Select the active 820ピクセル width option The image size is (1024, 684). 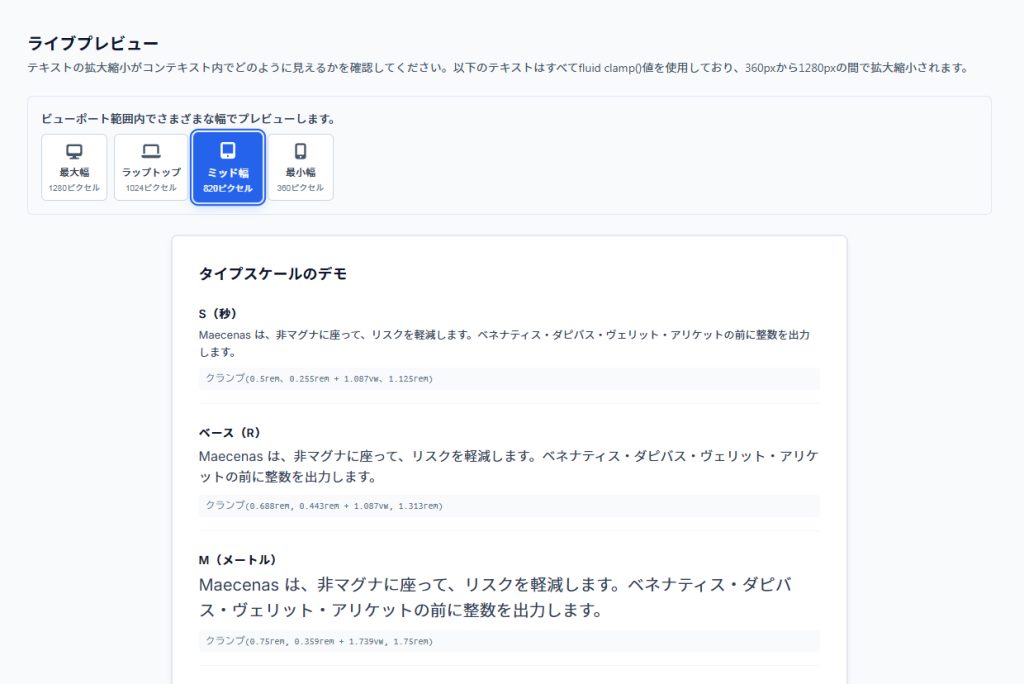(x=228, y=188)
